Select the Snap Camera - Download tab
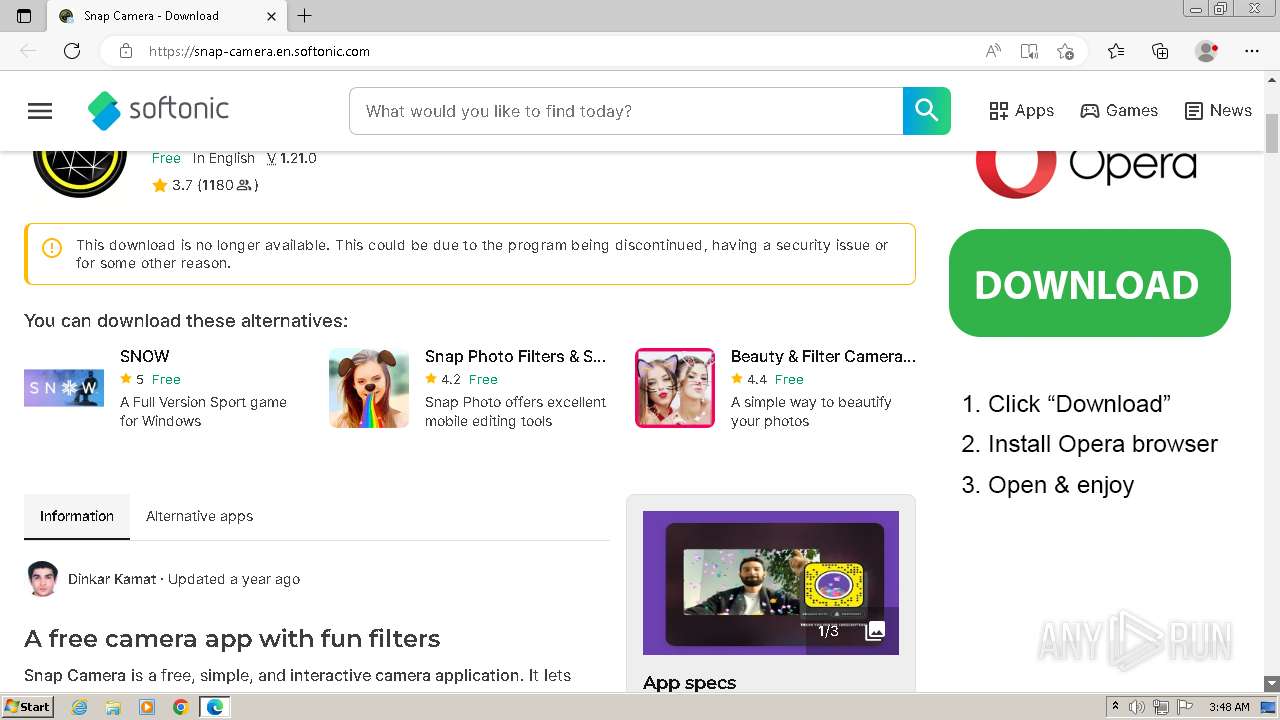The height and width of the screenshot is (720, 1280). coord(167,16)
